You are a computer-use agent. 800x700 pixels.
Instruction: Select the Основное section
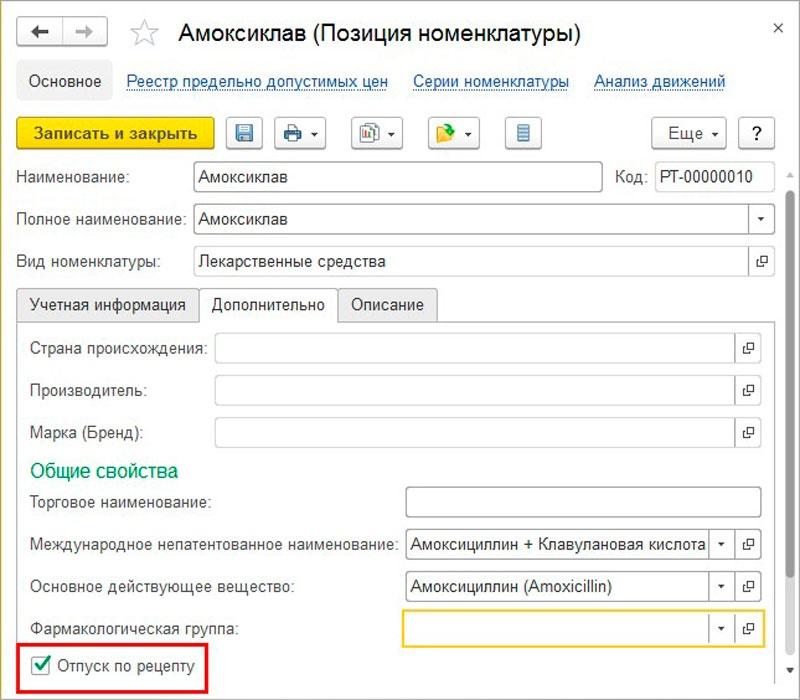(x=65, y=81)
